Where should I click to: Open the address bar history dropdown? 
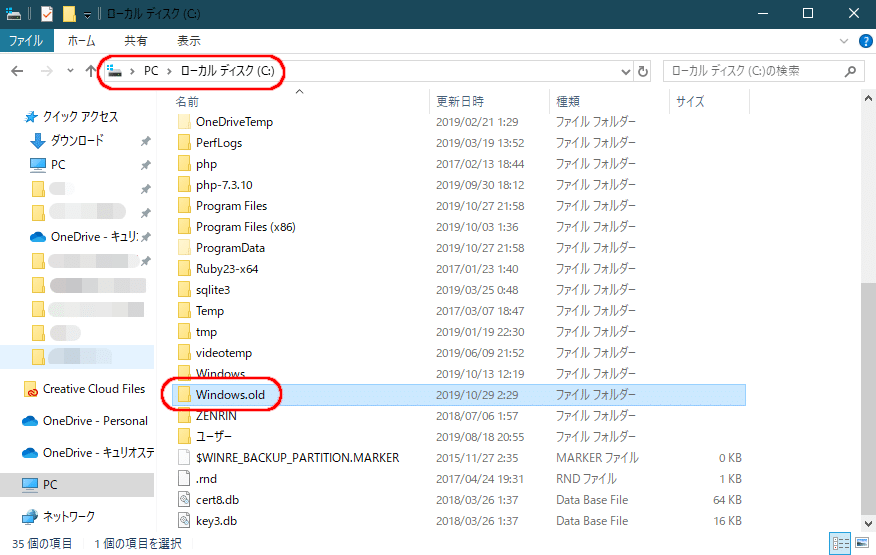[x=626, y=72]
